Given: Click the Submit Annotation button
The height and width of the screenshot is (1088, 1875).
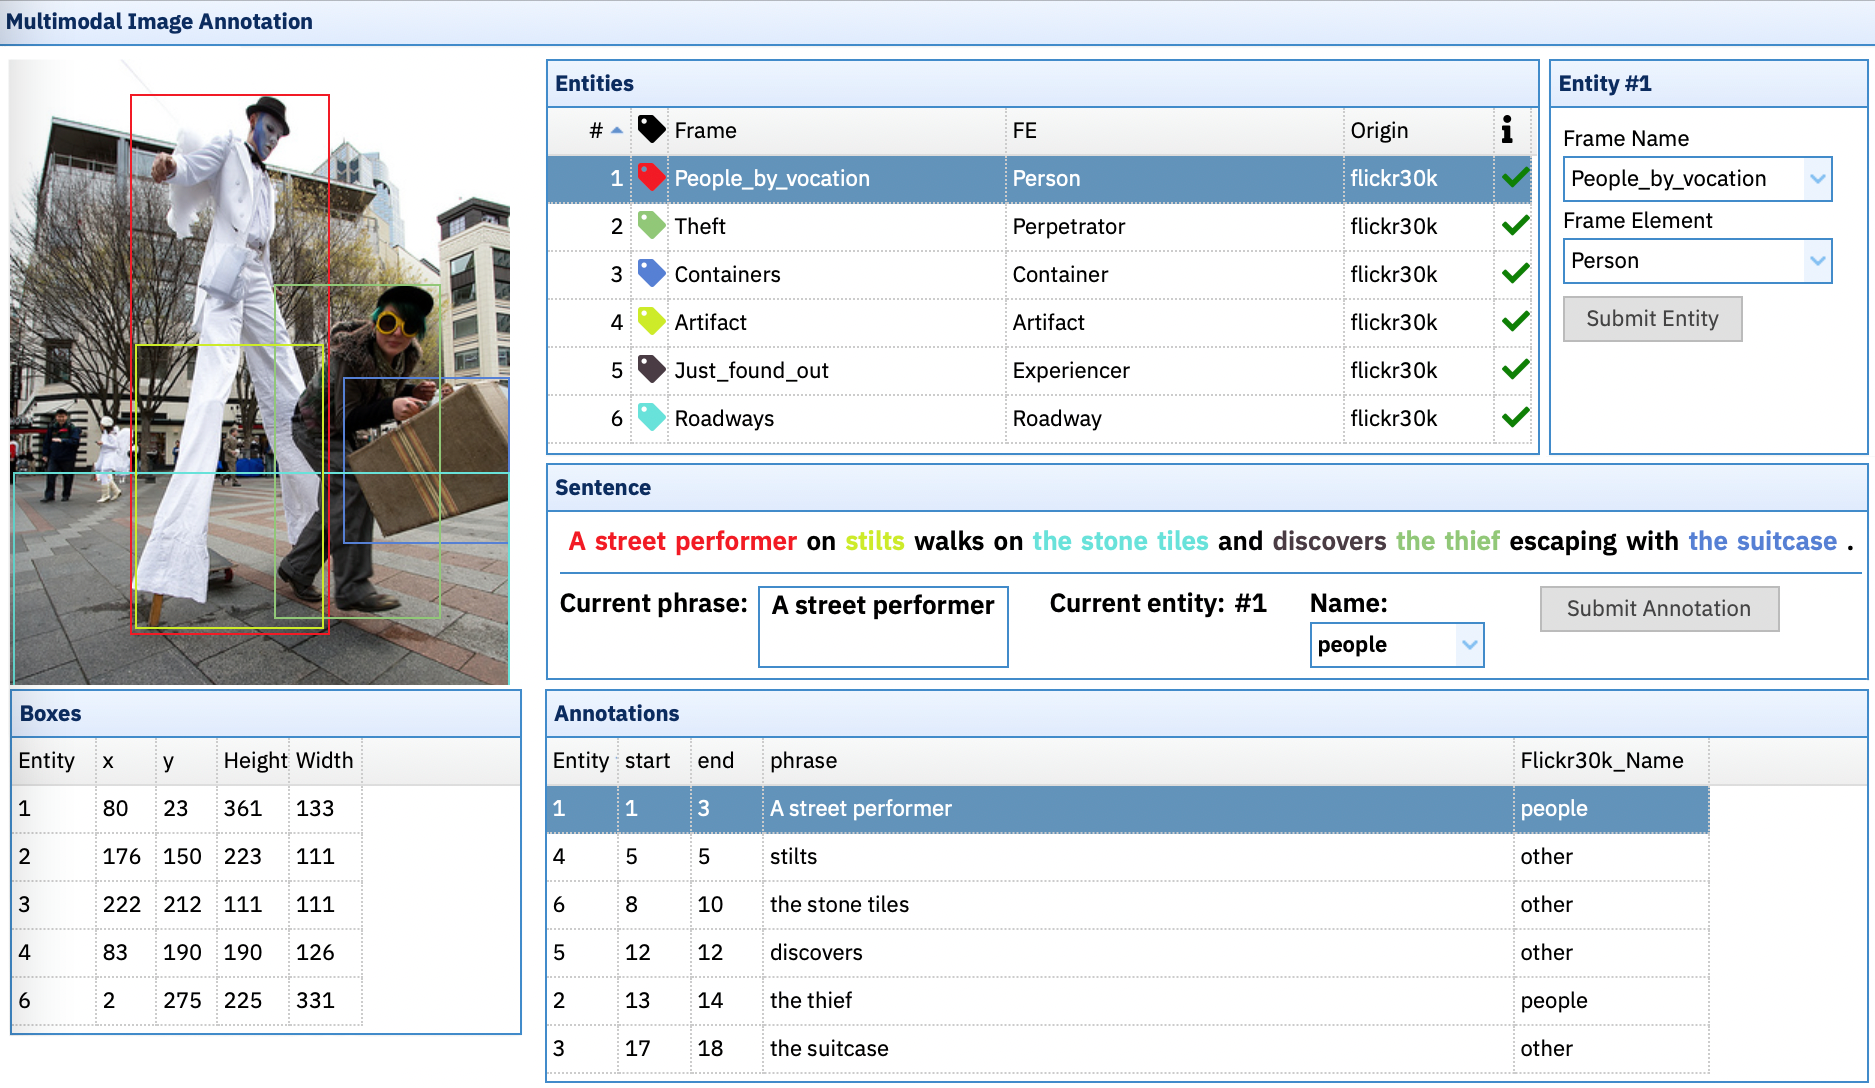Looking at the screenshot, I should click(x=1659, y=609).
